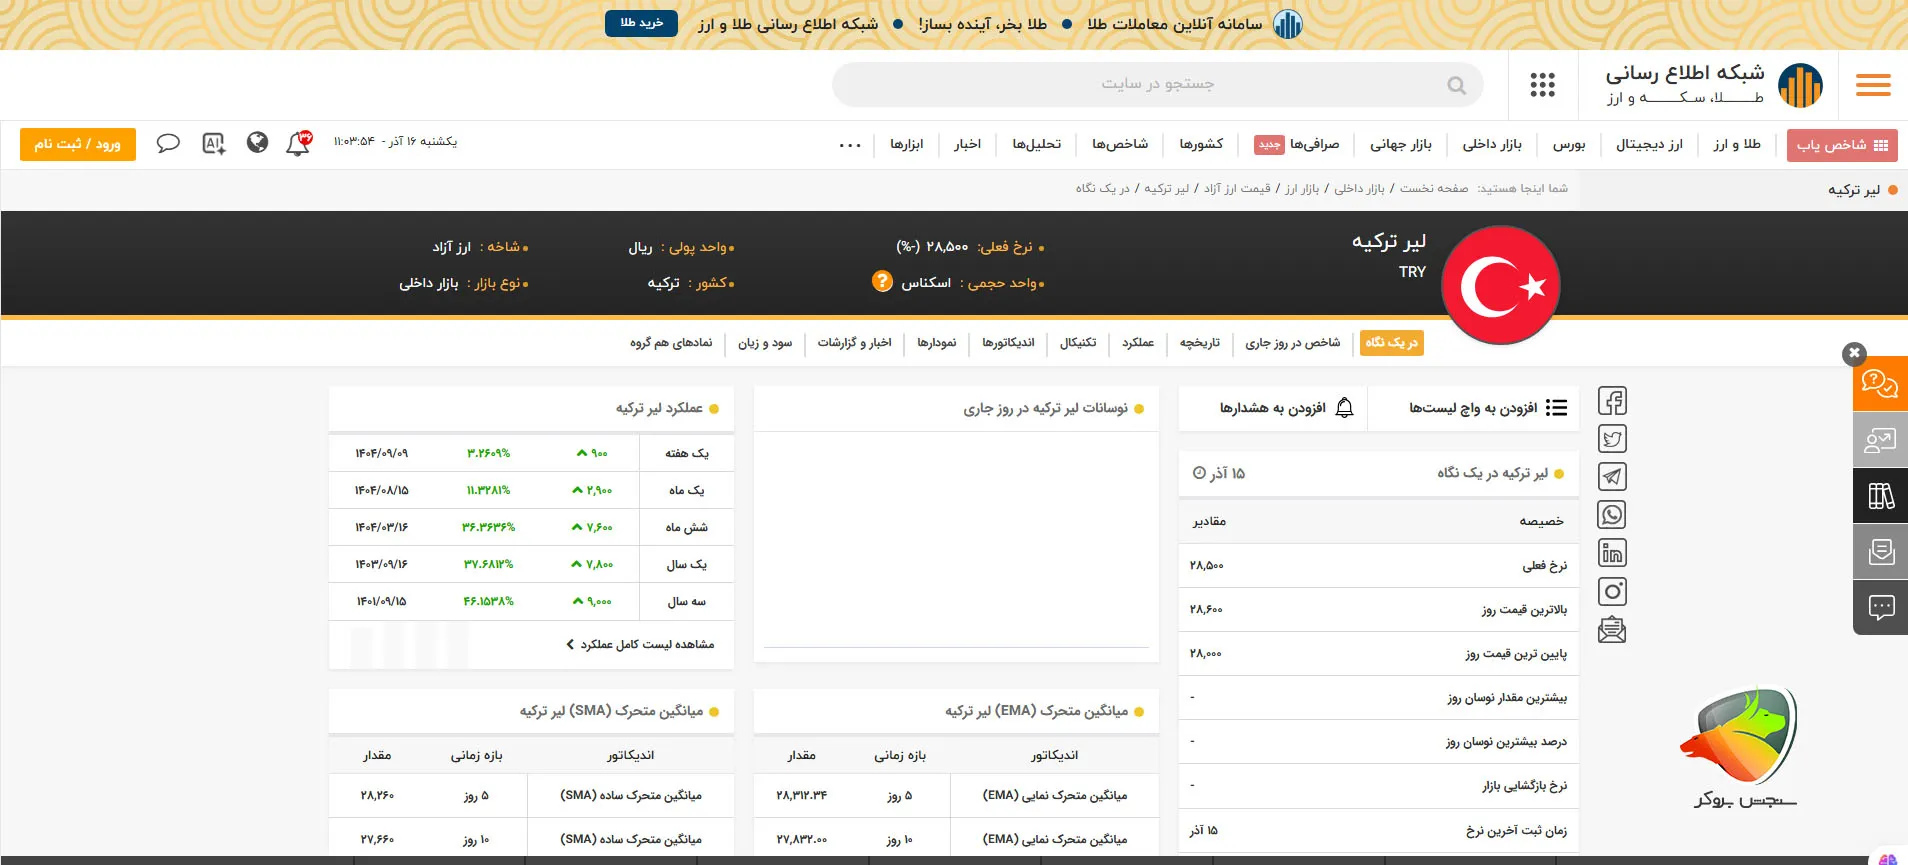
Task: Click the user presentation sidebar icon
Action: [x=1880, y=439]
